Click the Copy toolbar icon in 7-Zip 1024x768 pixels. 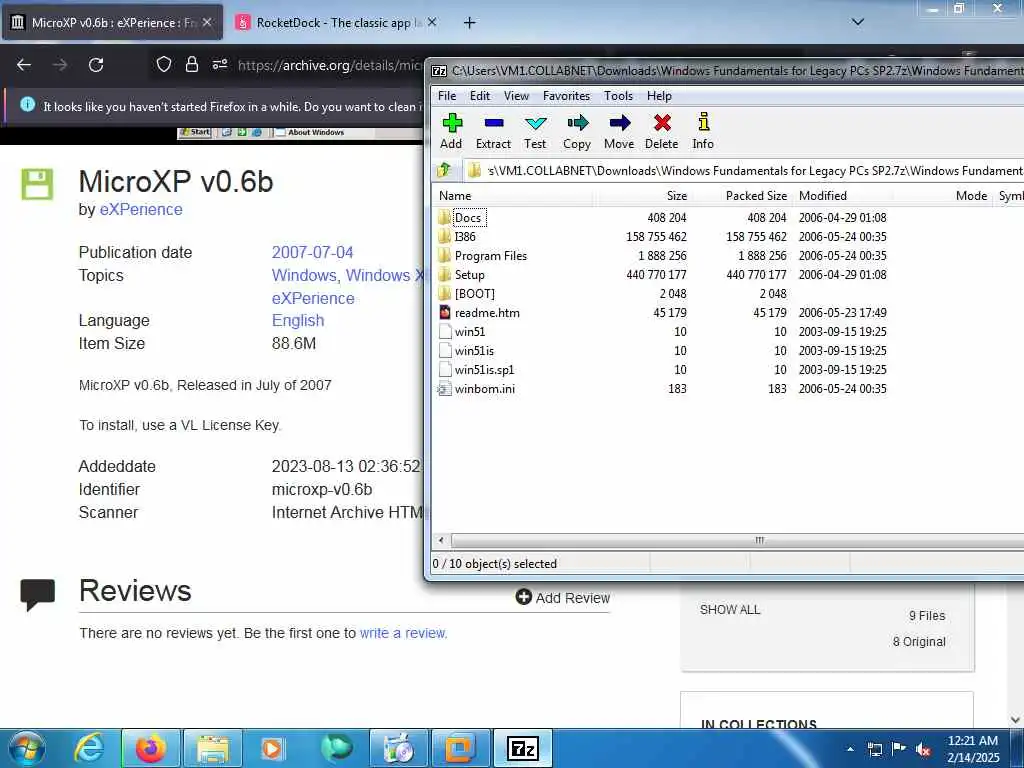[x=577, y=131]
